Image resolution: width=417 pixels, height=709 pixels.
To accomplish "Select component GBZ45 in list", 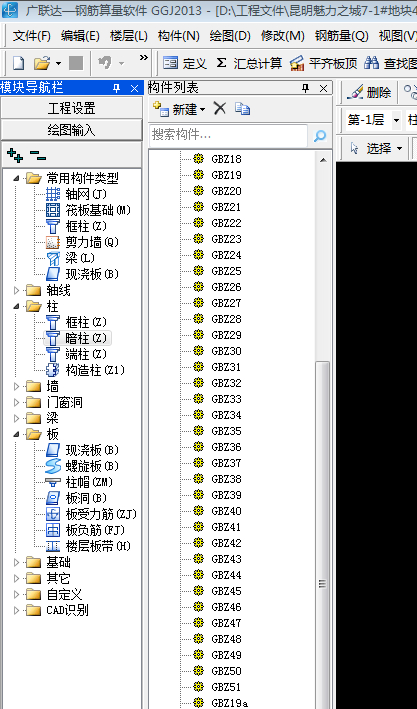I will [x=226, y=591].
